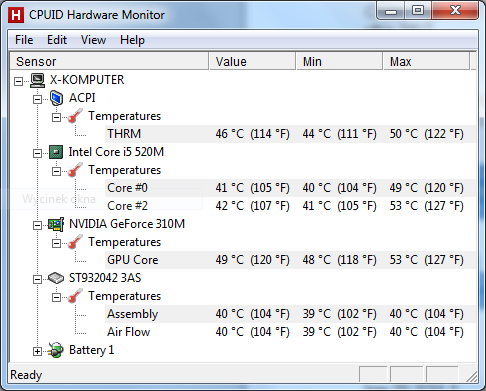Click the CPUID HWMonitor red H title icon
Screen dimensions: 486x391
coord(16,15)
